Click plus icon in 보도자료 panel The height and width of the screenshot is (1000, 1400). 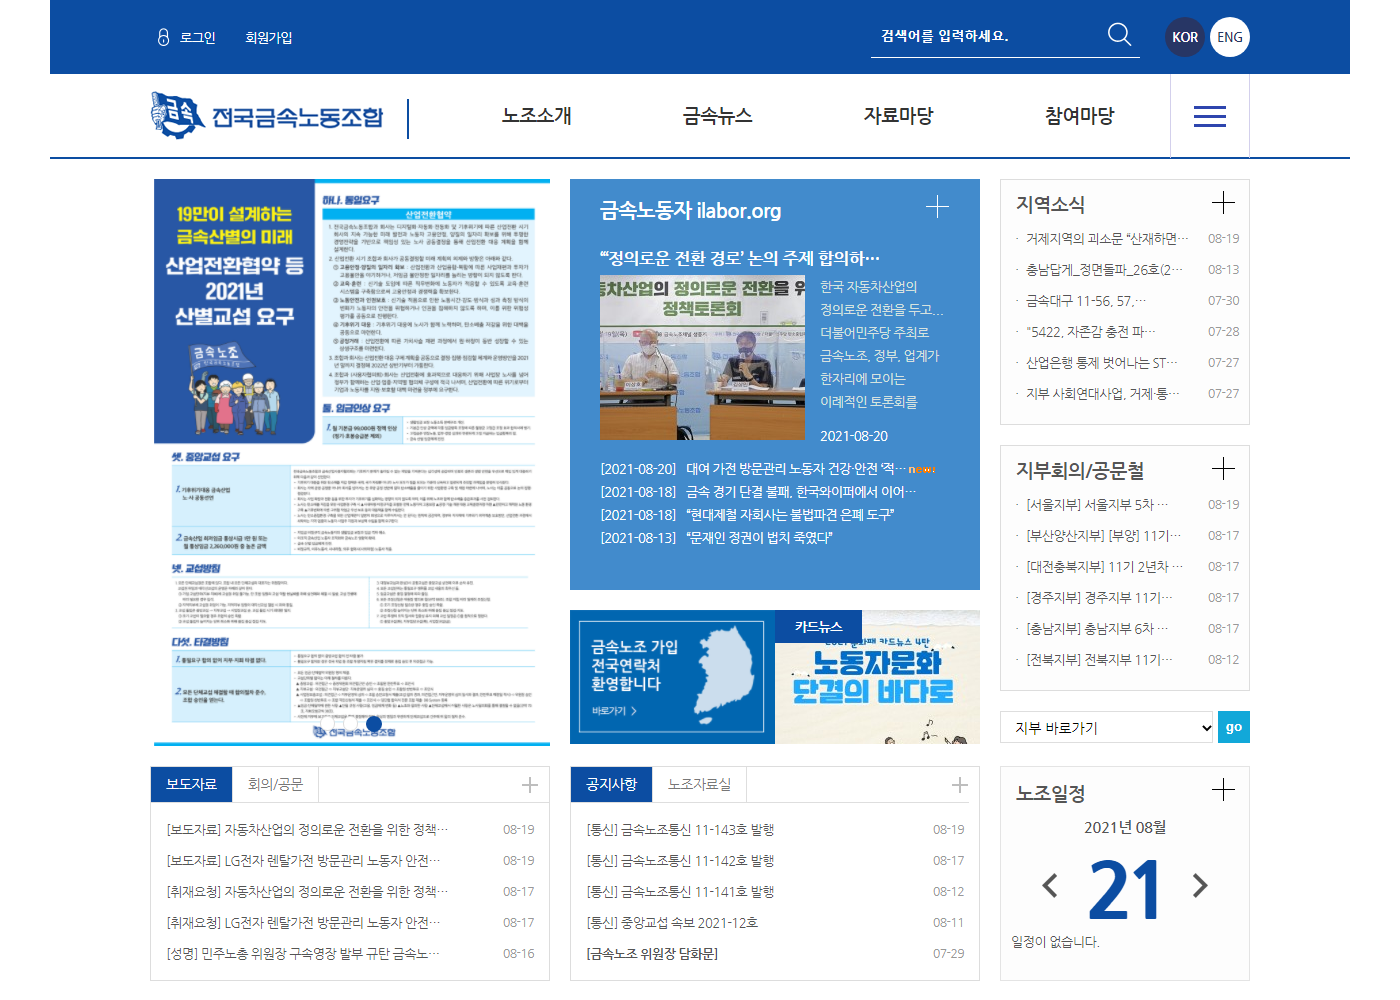click(530, 785)
